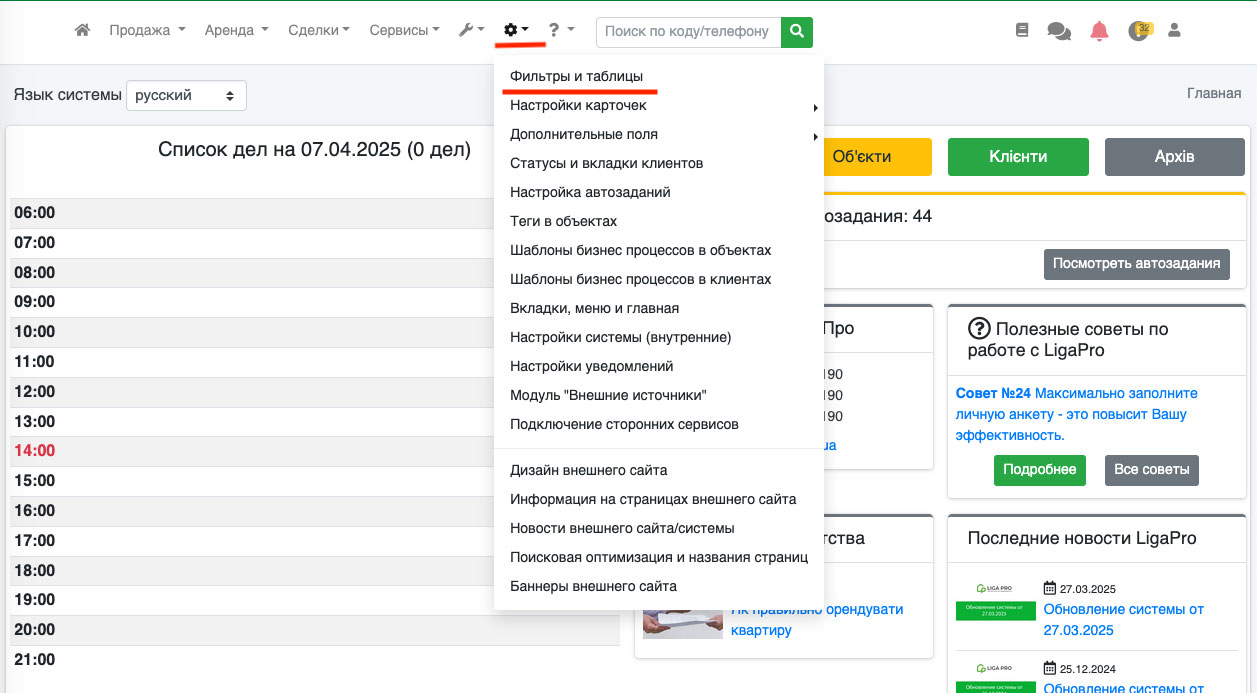The height and width of the screenshot is (693, 1257).
Task: Click the green Клієнти button
Action: (1017, 157)
